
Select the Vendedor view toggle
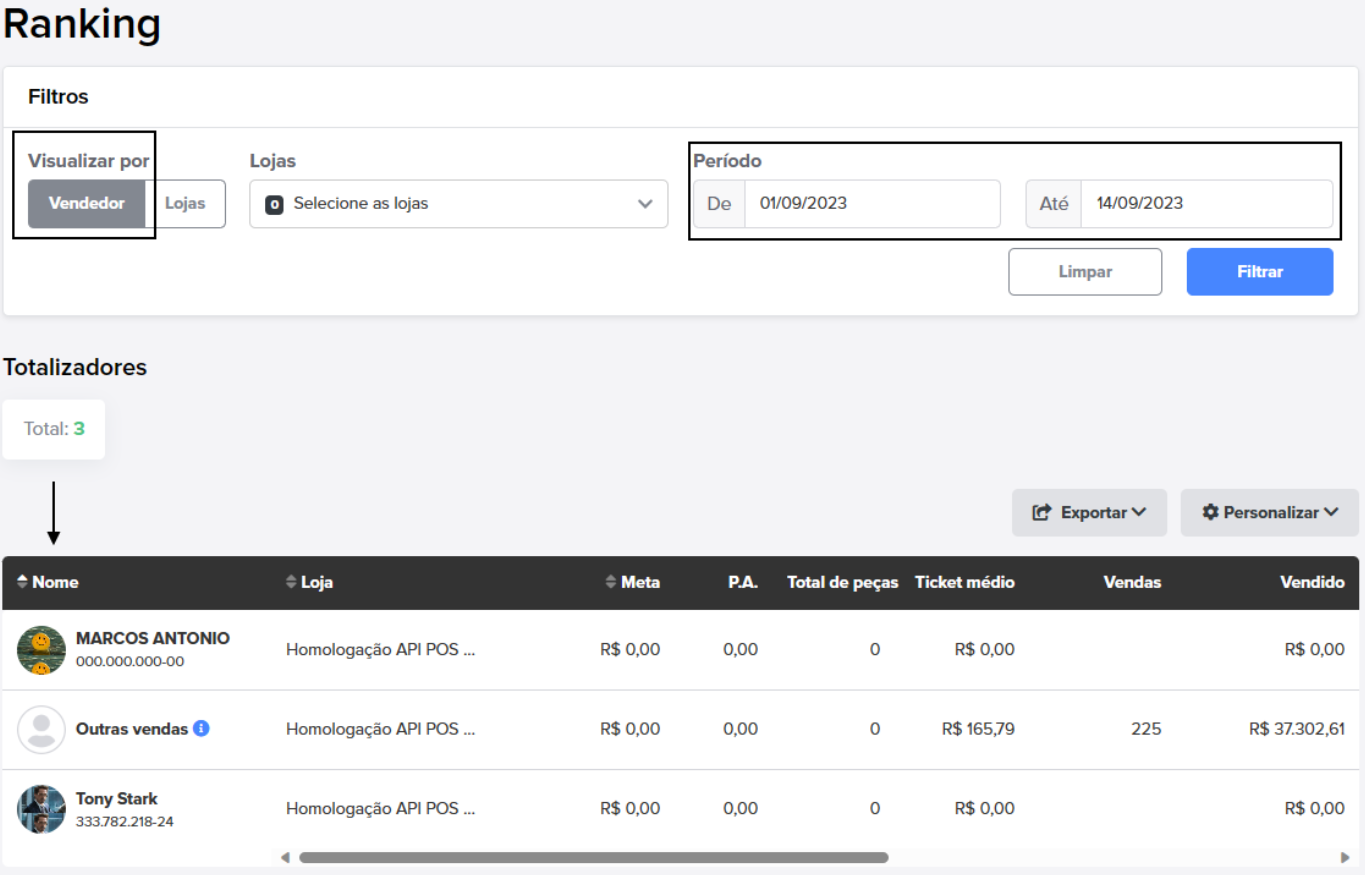point(87,204)
